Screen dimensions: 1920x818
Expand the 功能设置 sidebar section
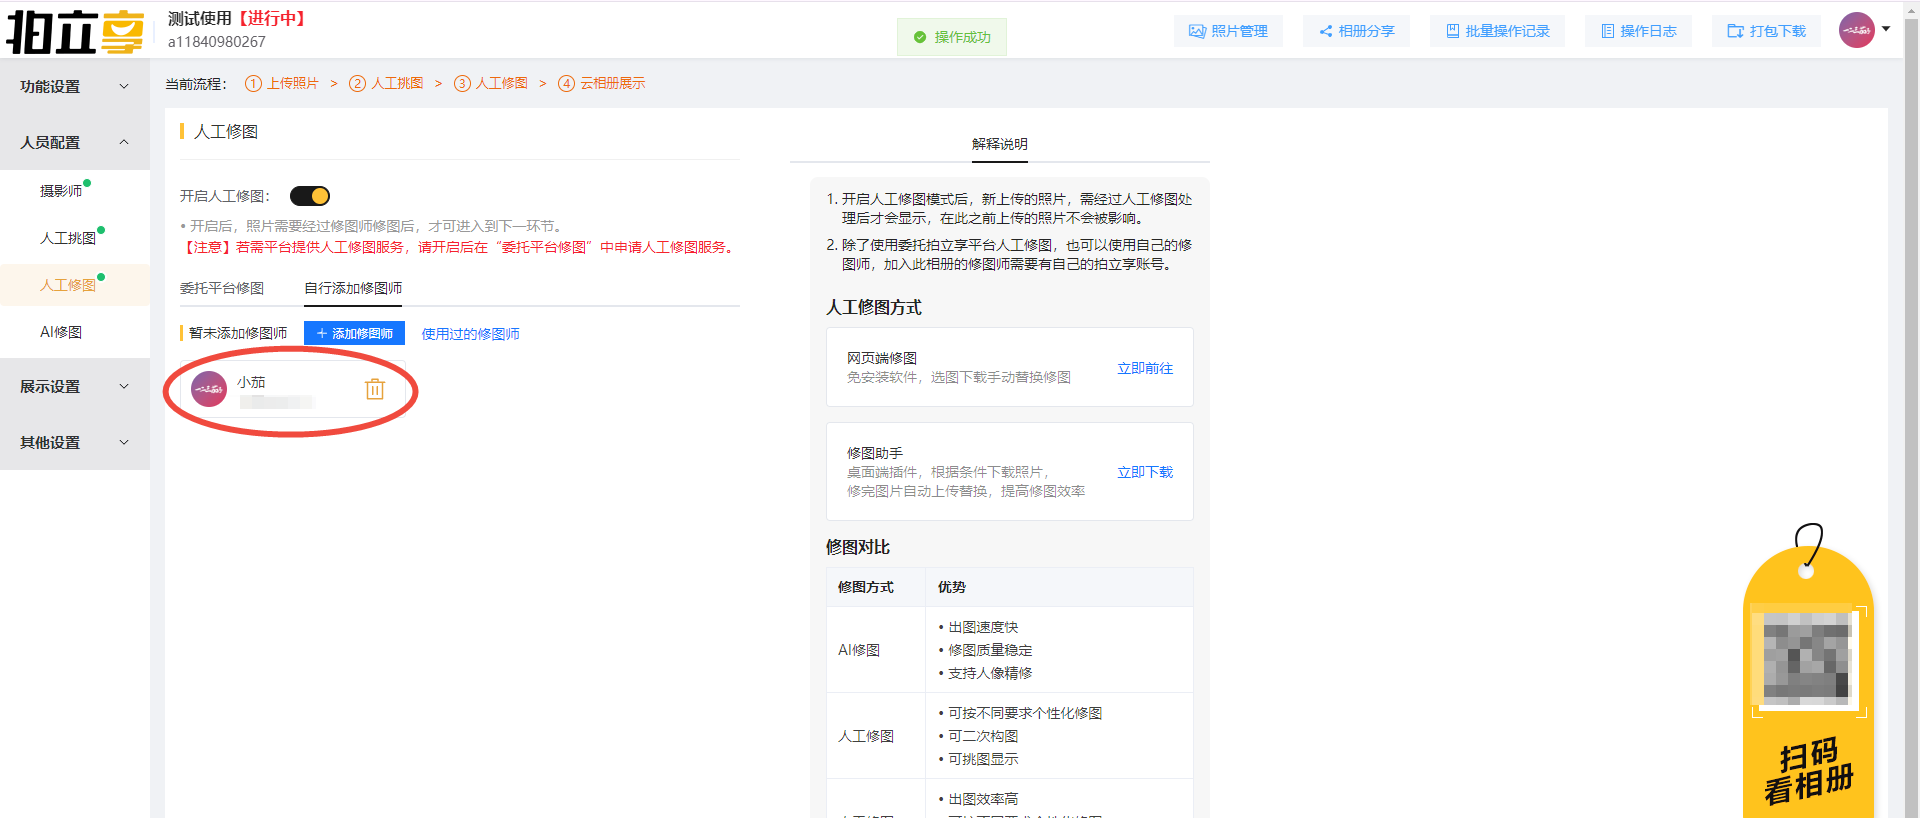point(74,86)
